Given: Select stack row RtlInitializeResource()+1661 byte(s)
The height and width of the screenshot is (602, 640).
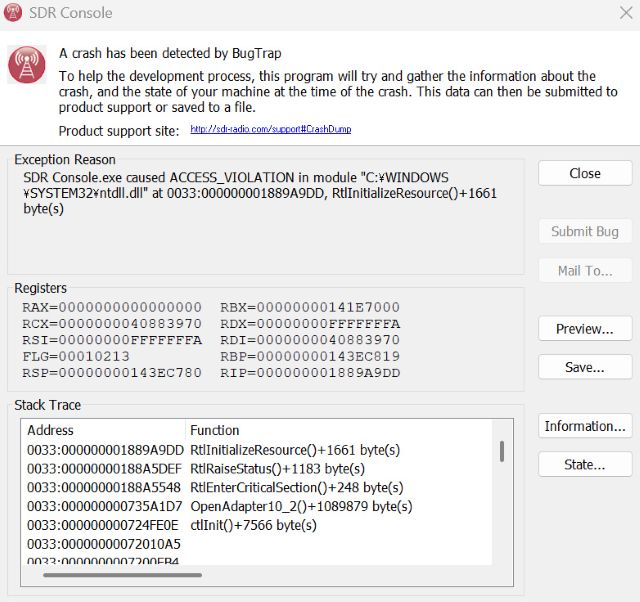Looking at the screenshot, I should [295, 450].
